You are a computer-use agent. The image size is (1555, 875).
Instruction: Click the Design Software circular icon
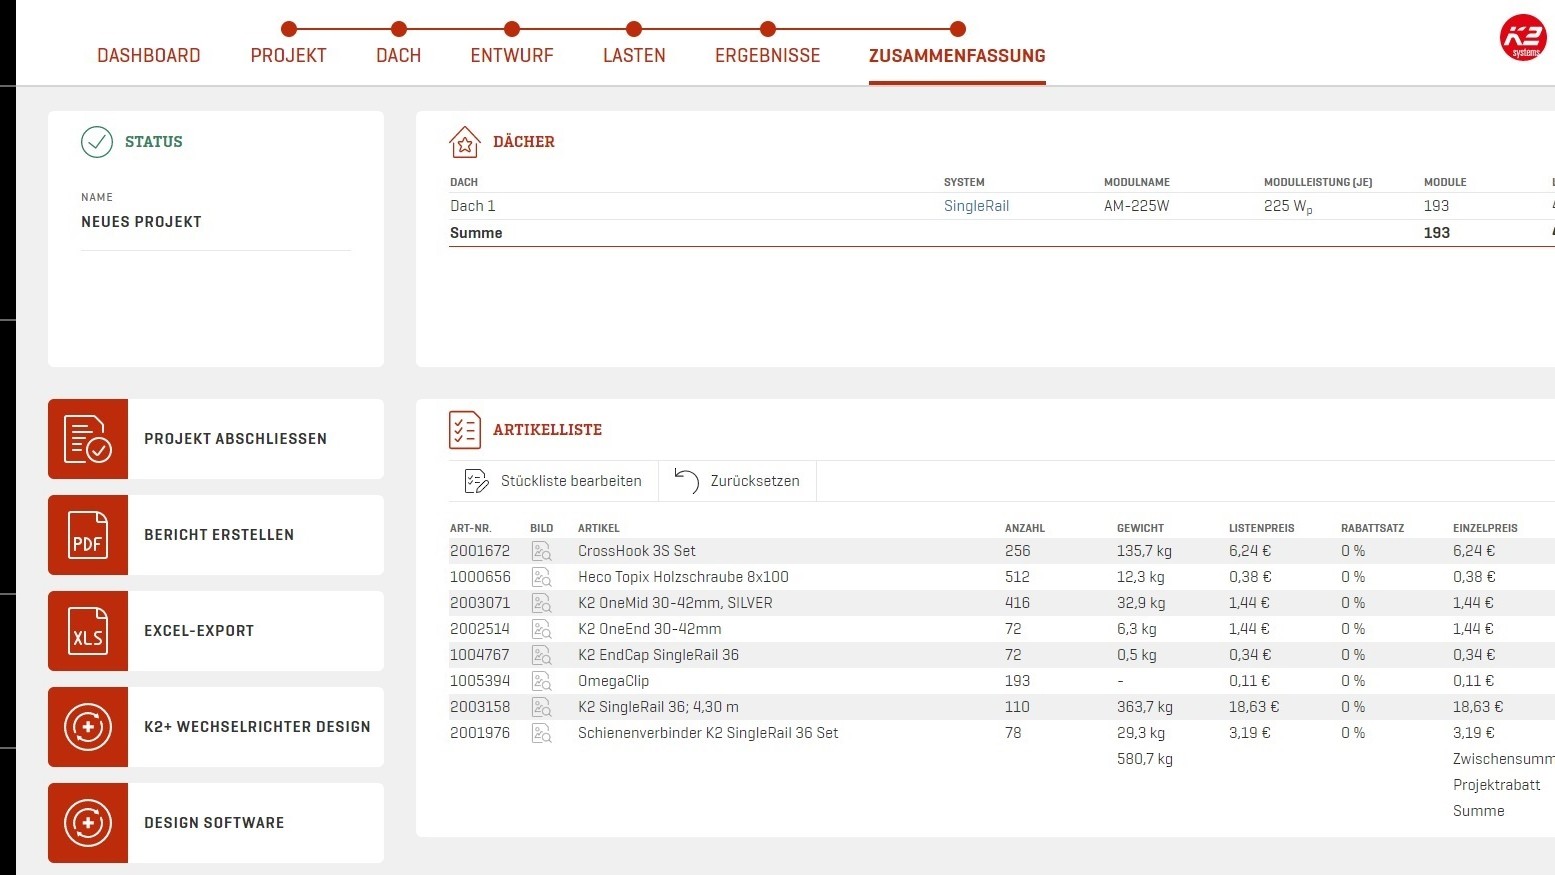click(x=88, y=823)
